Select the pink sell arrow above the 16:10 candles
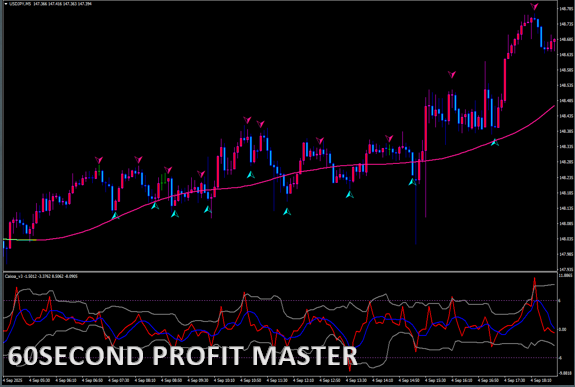Image resolution: width=575 pixels, height=387 pixels. pos(452,75)
